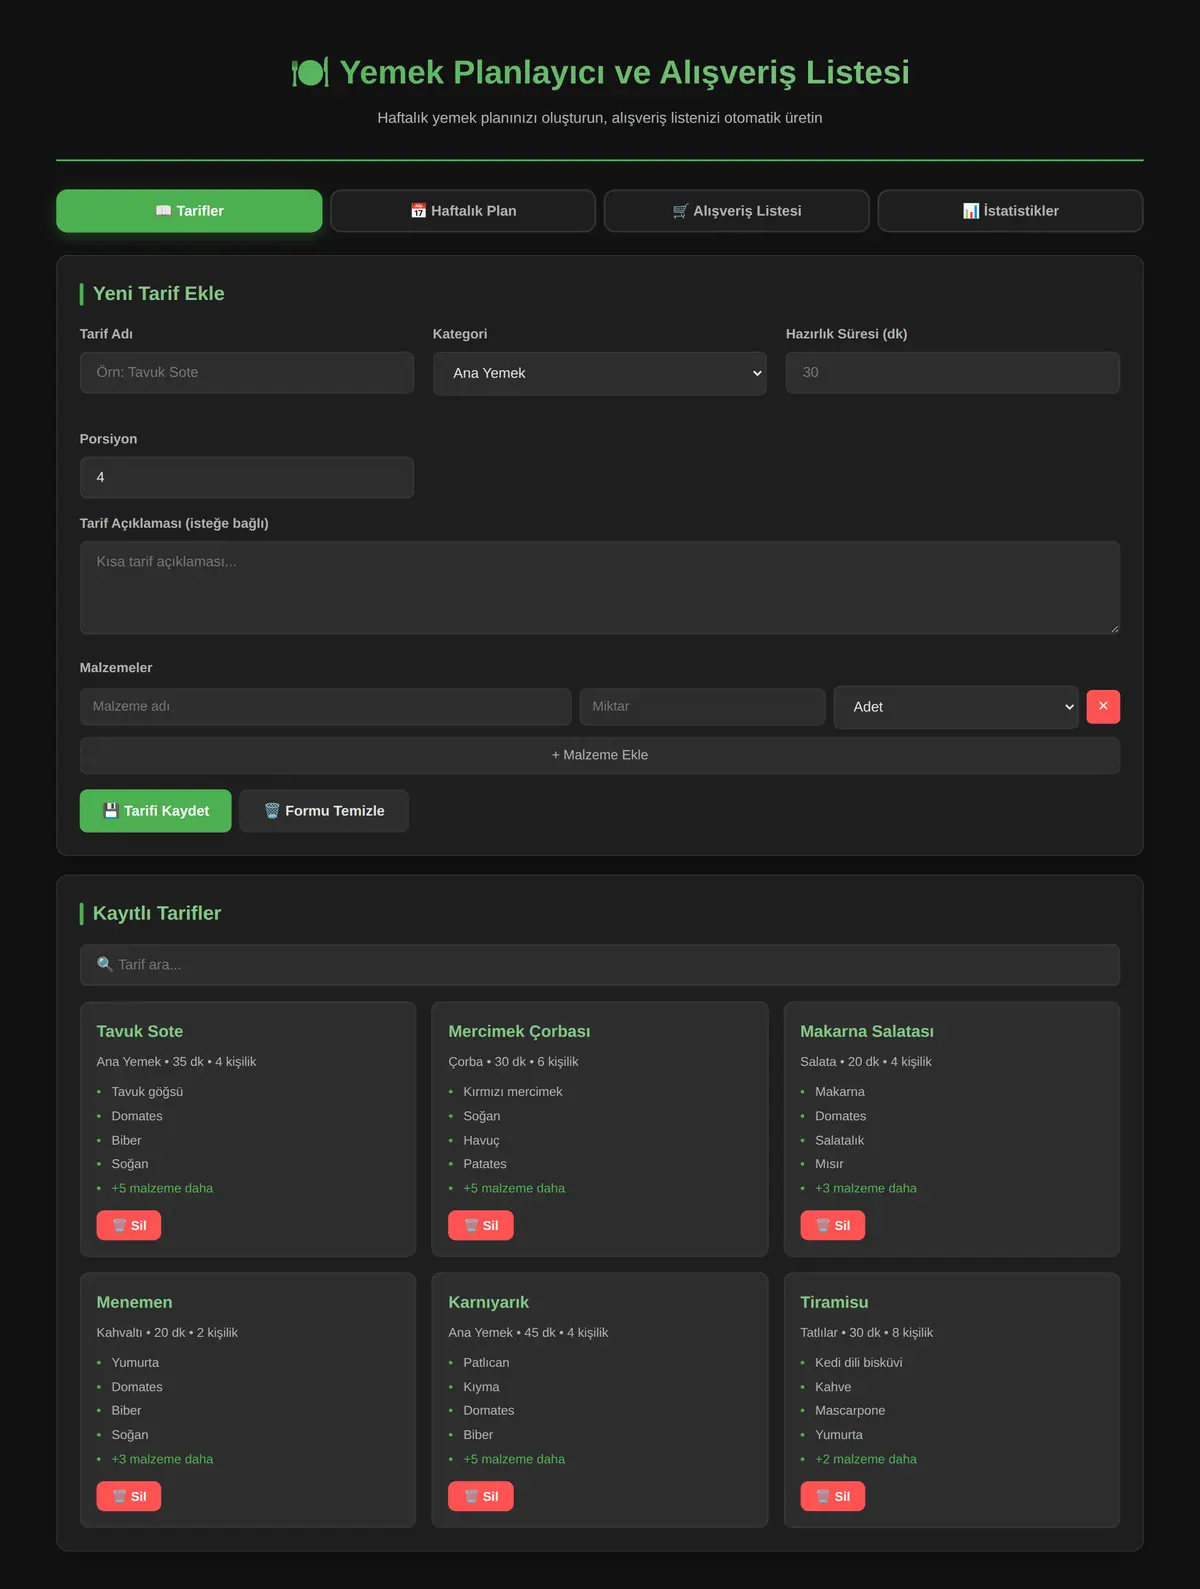Click "Patlıcan" in the Karnıyarık card
The image size is (1200, 1589).
point(486,1362)
